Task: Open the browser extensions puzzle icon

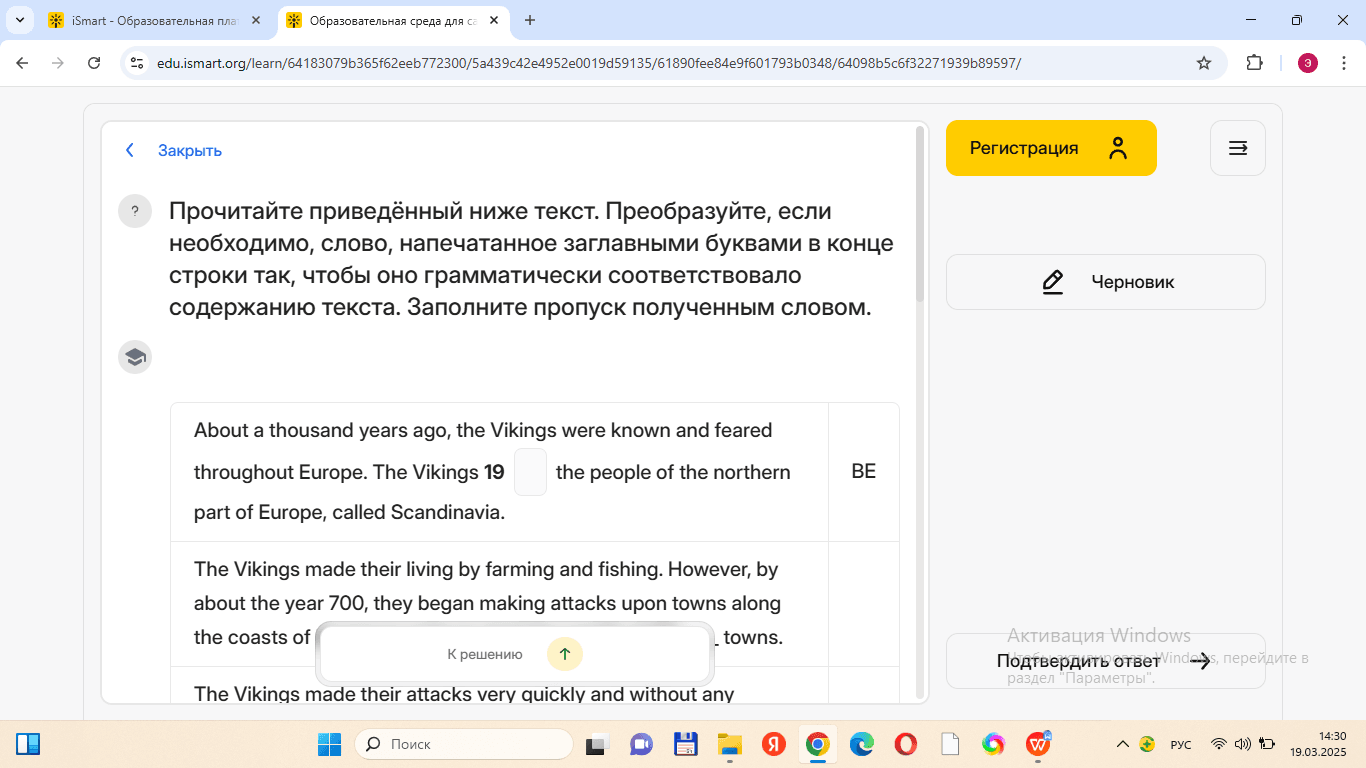Action: (x=1254, y=63)
